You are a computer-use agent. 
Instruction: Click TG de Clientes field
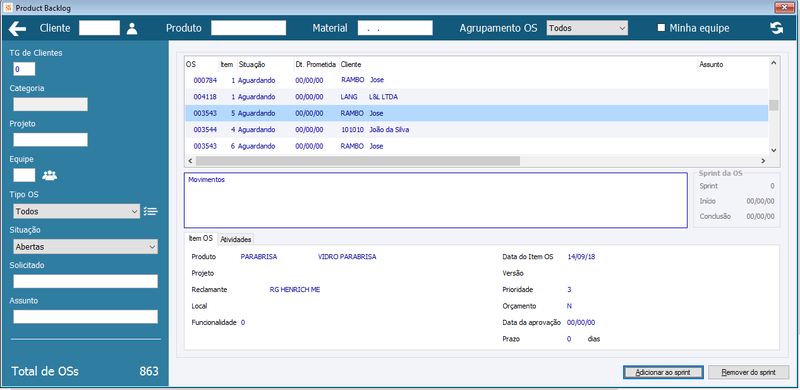coord(24,69)
